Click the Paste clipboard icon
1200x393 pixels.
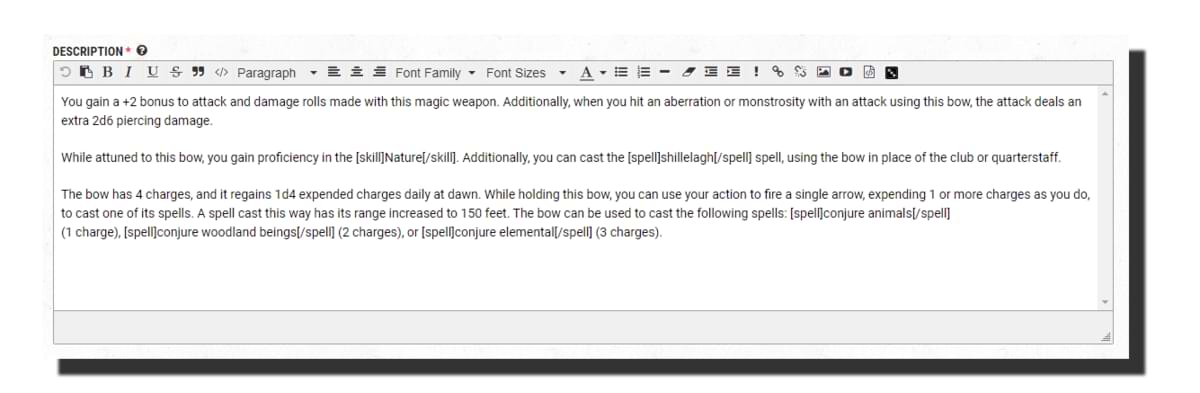point(86,72)
